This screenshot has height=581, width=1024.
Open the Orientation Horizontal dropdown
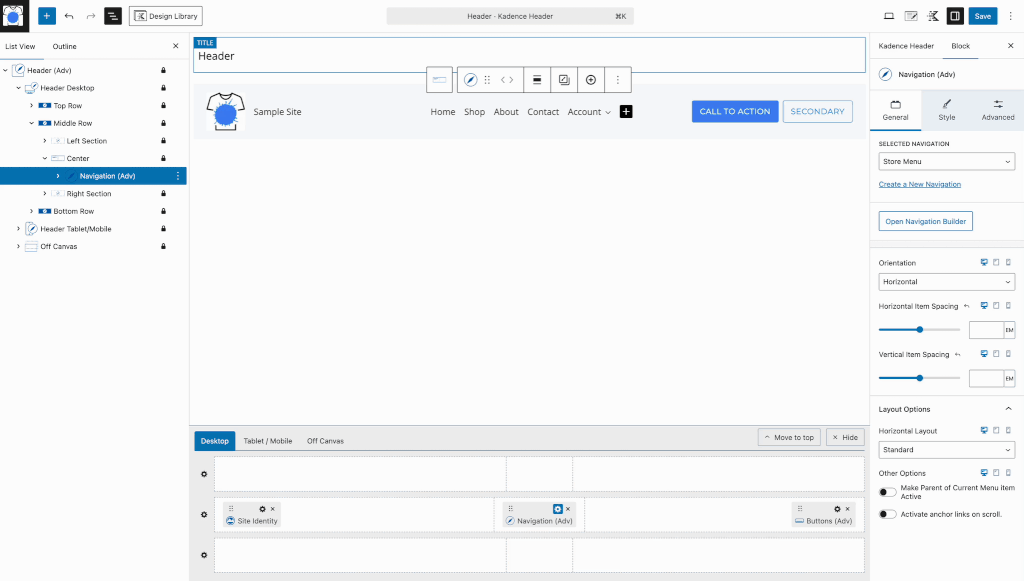coord(946,281)
